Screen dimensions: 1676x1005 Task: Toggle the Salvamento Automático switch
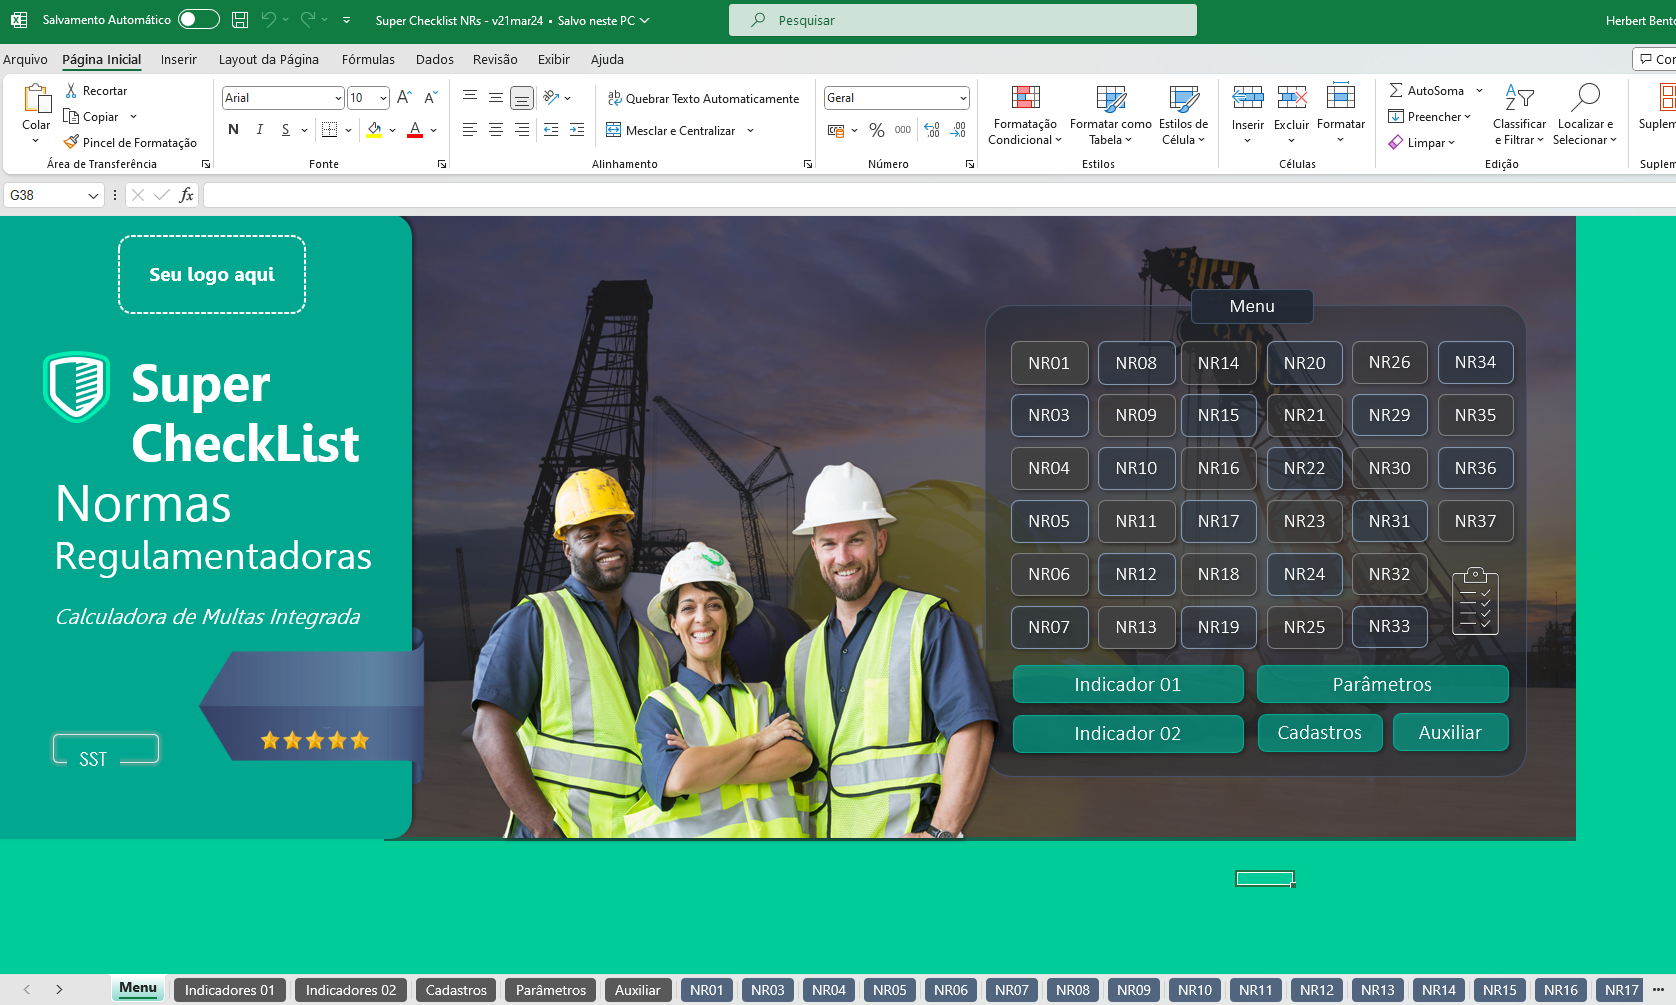click(x=198, y=19)
